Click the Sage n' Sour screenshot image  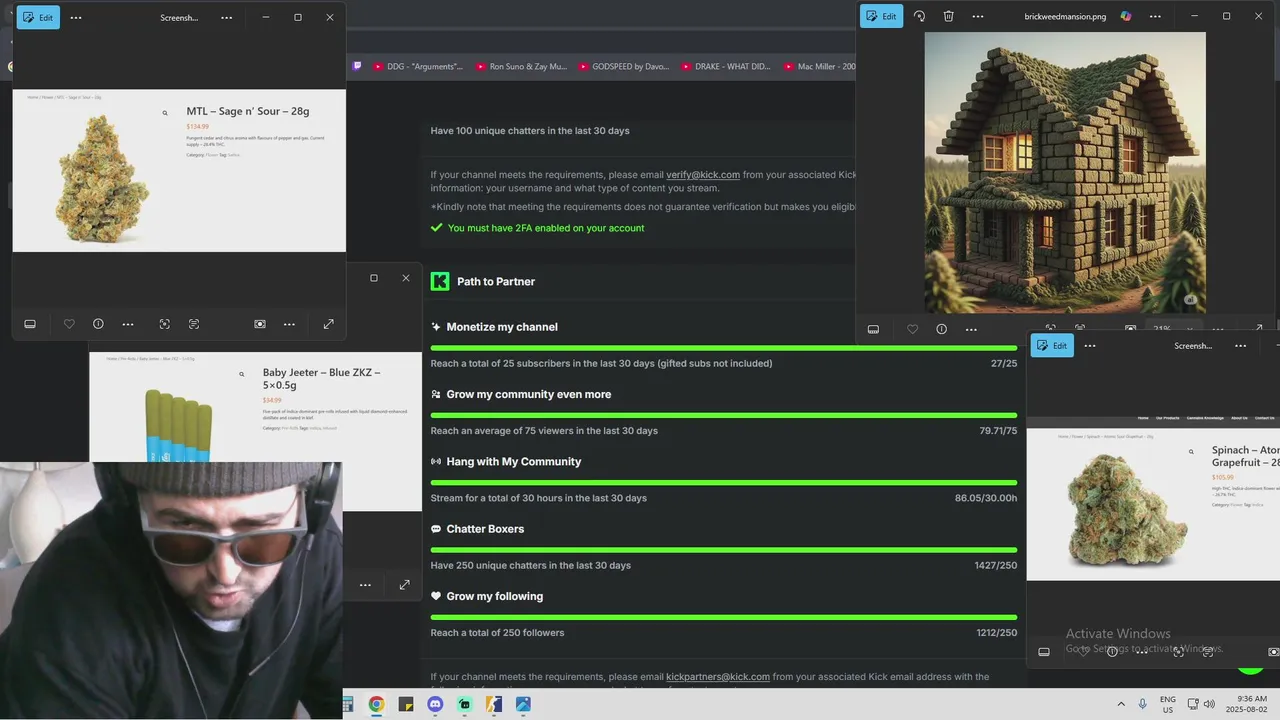(179, 171)
